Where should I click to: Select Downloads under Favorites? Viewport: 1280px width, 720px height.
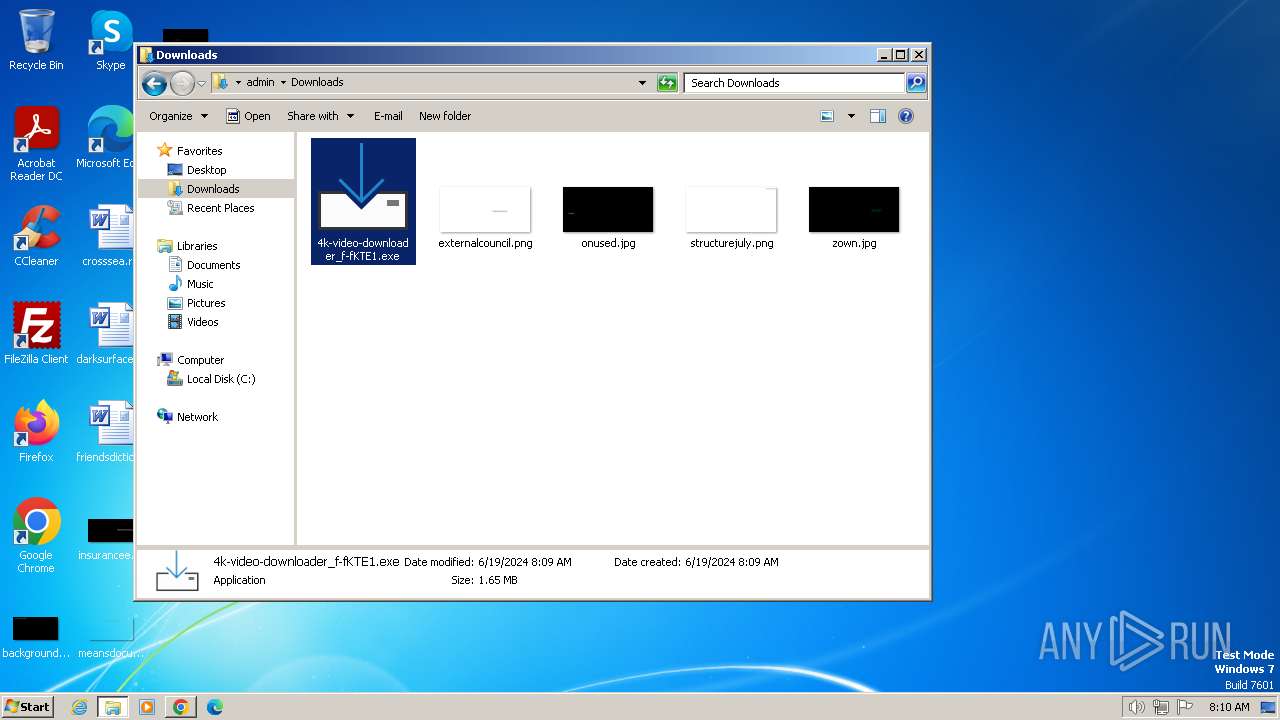(213, 189)
